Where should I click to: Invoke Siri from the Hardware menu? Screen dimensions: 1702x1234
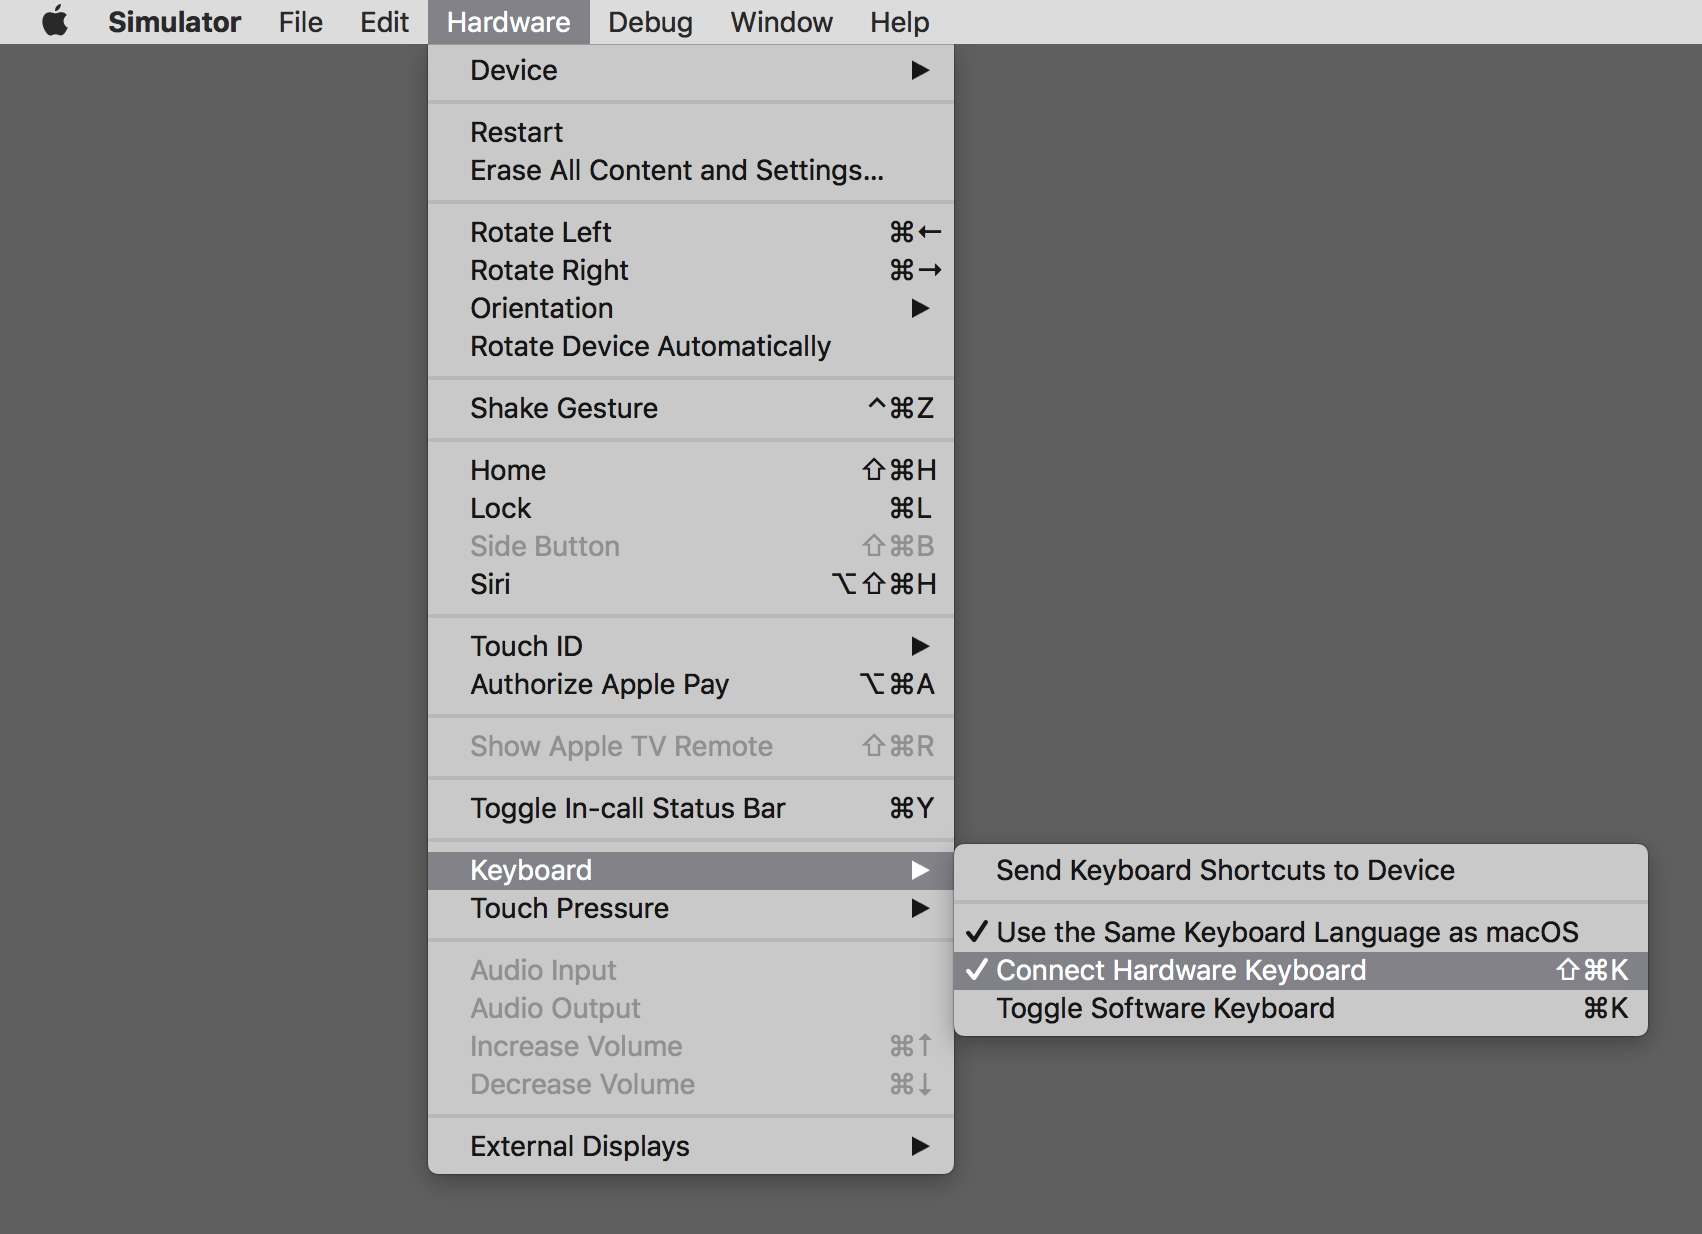[x=690, y=584]
